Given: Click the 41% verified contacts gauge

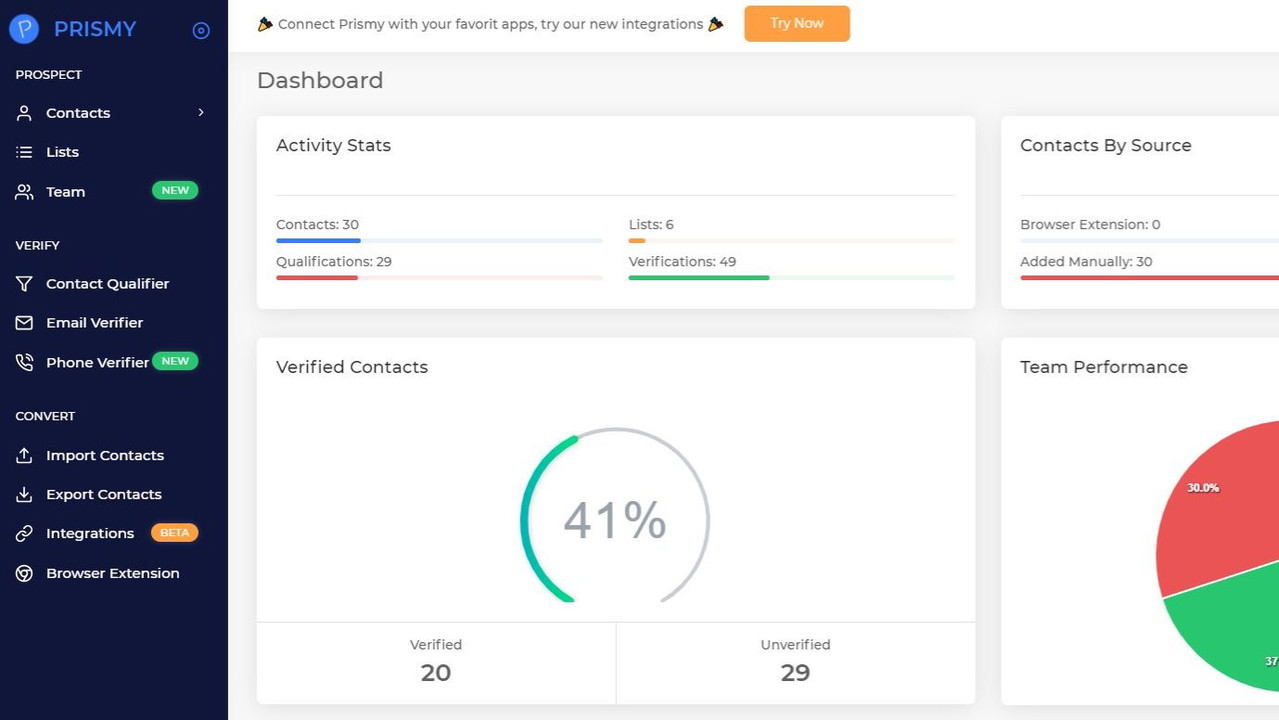Looking at the screenshot, I should [615, 520].
